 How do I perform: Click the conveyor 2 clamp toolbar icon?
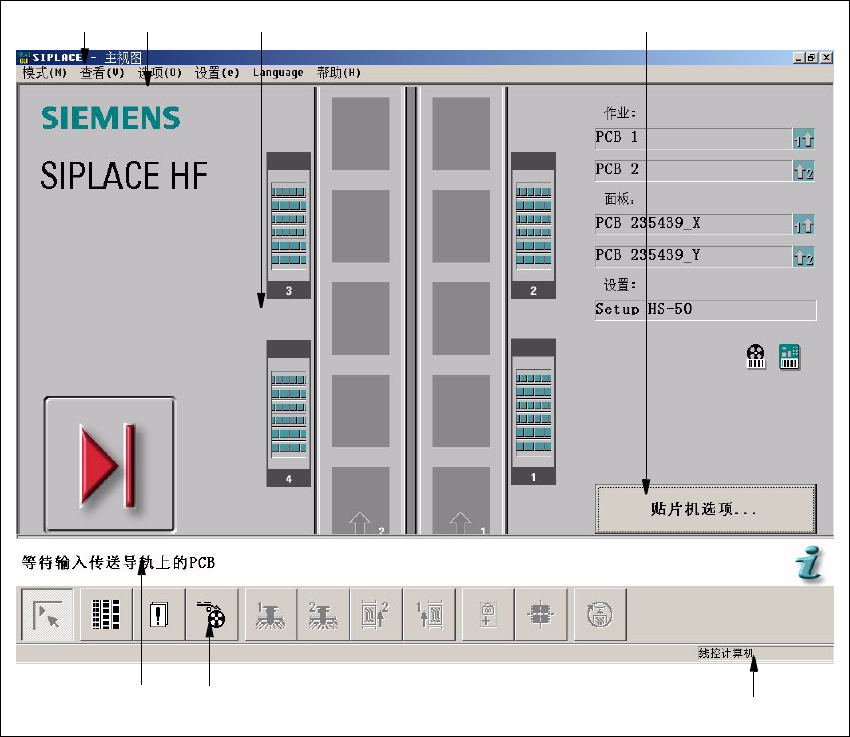[323, 615]
